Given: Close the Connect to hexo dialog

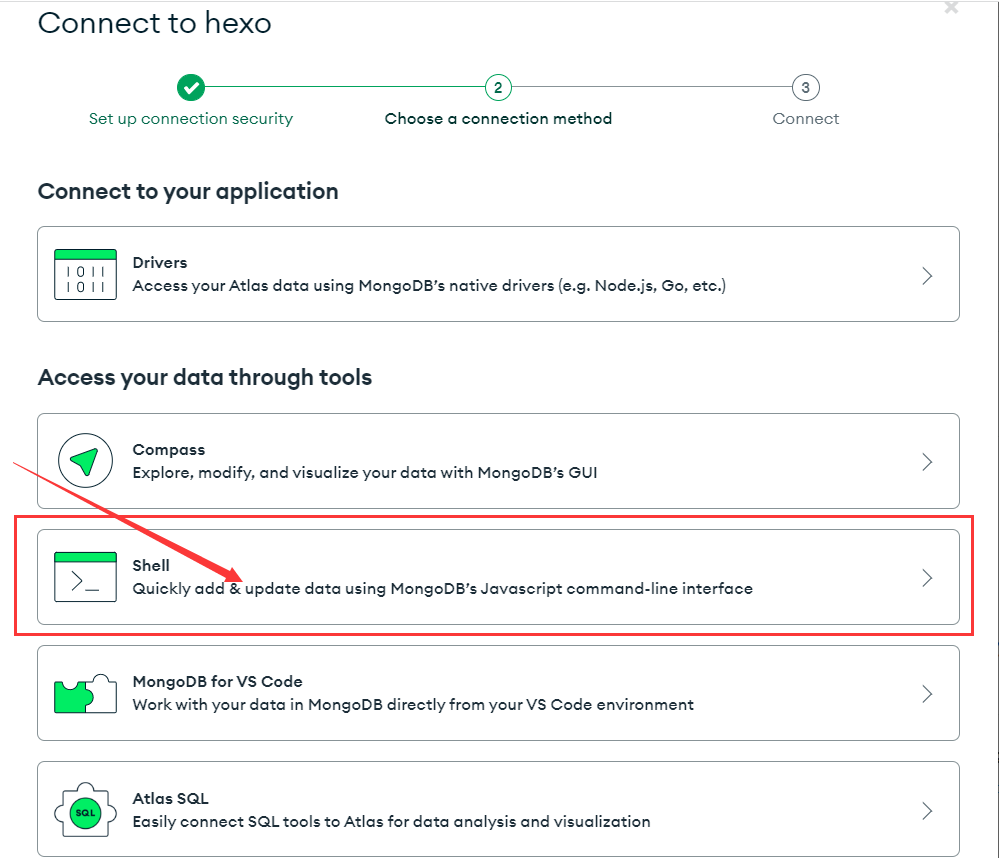Looking at the screenshot, I should click(951, 8).
